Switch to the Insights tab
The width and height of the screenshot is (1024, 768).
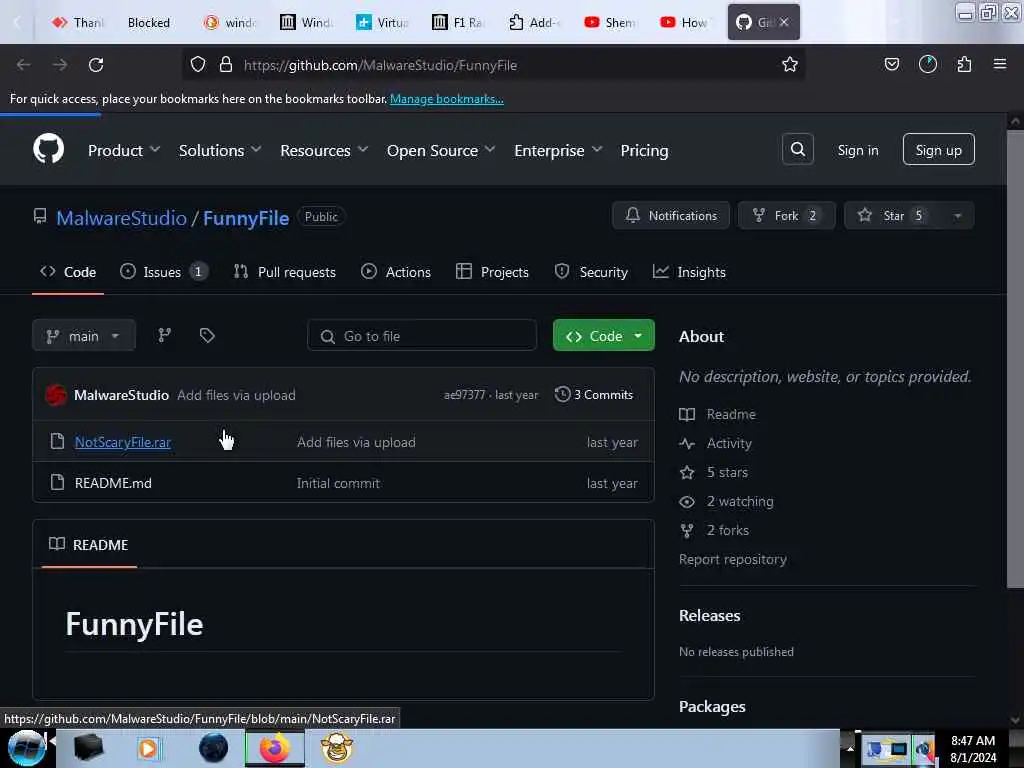point(689,272)
